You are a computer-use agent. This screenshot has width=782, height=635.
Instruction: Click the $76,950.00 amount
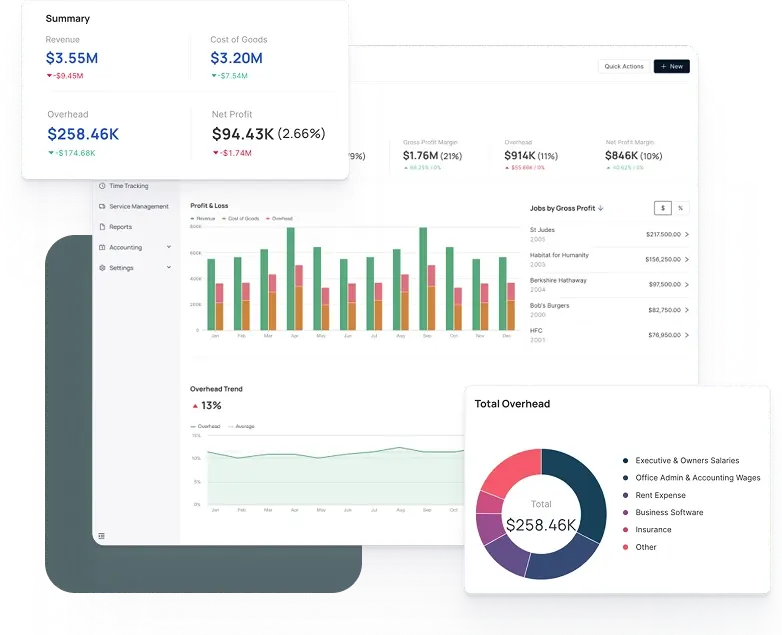coord(664,335)
